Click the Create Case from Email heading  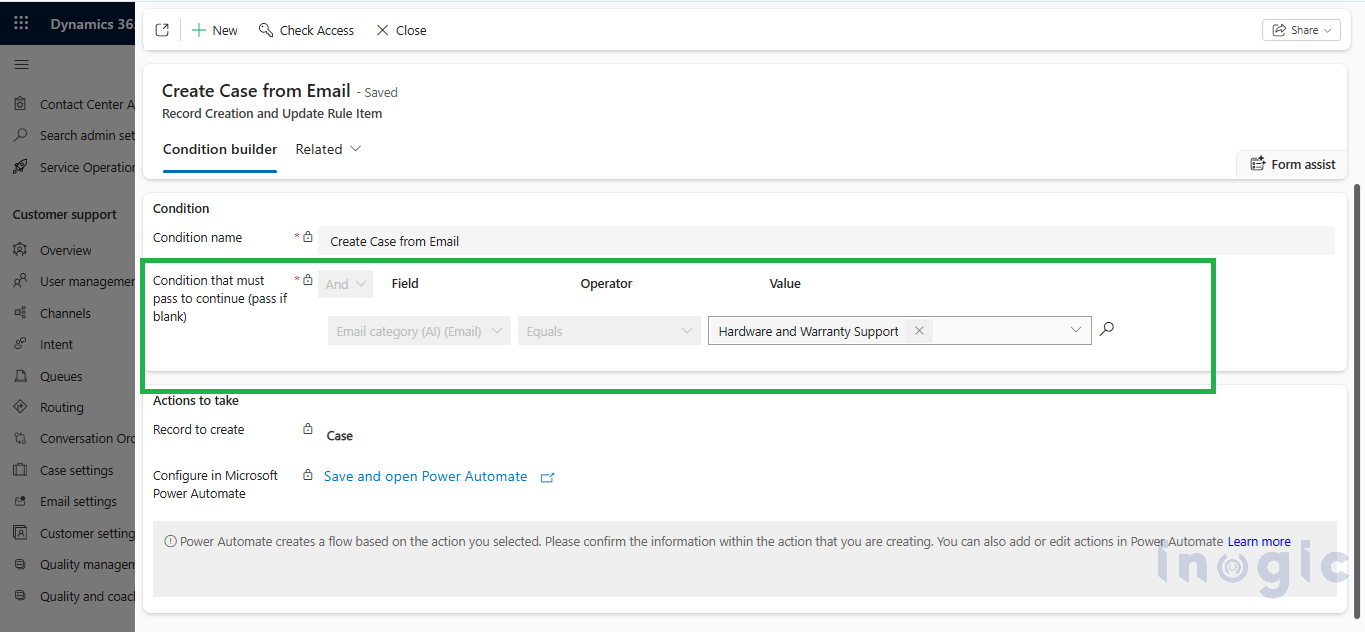pyautogui.click(x=256, y=91)
